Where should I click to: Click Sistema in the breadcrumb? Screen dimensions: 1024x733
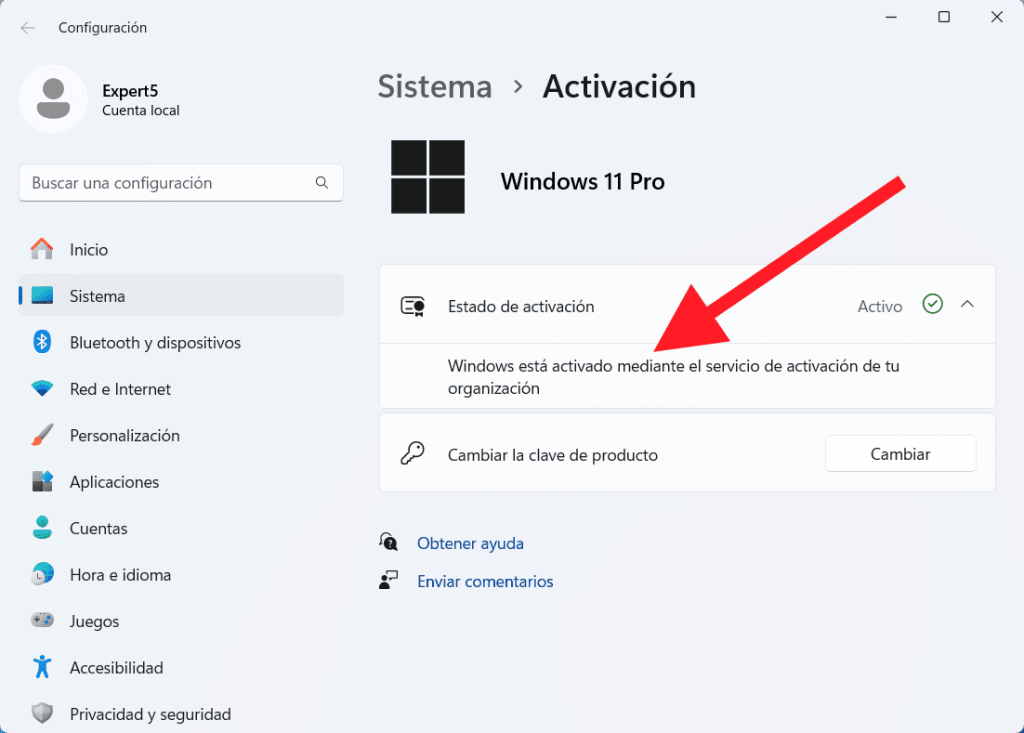434,87
